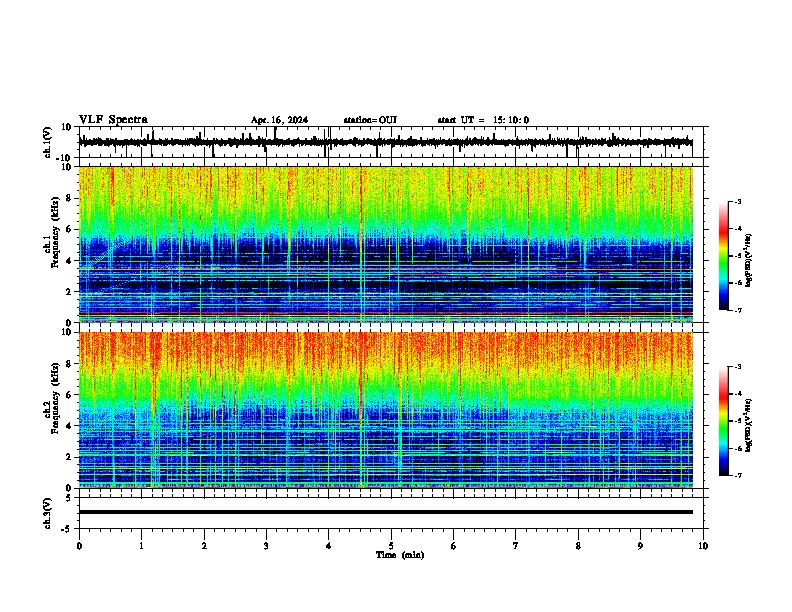Click the "ch.1(V)" waveform axis label
Screen dimensions: 792x612
click(48, 142)
